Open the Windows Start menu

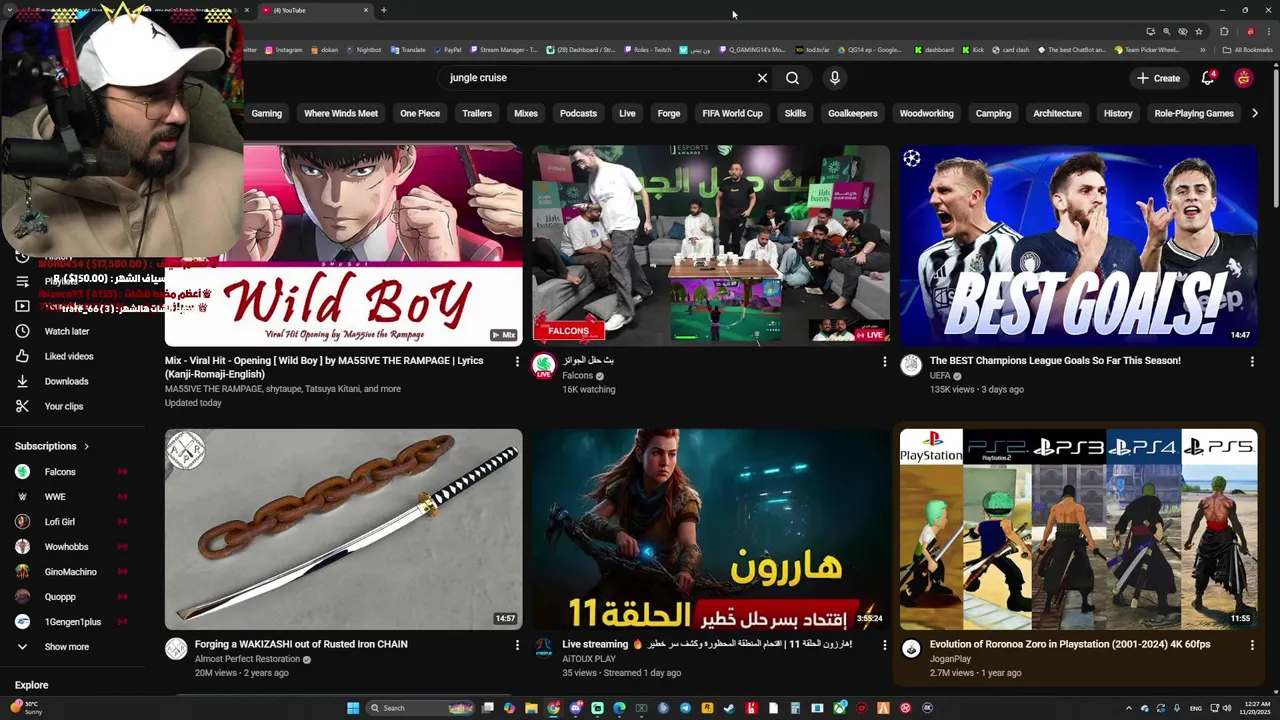click(x=353, y=708)
